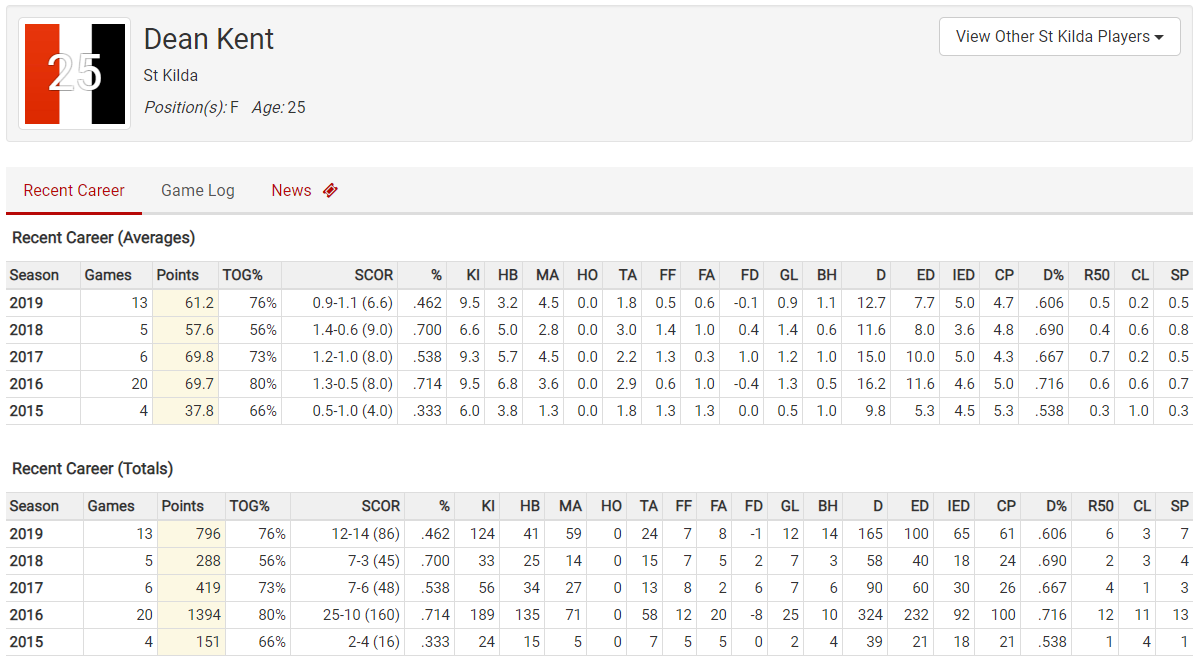Select 2015 row in Averages table
Image resolution: width=1198 pixels, height=661 pixels.
click(27, 411)
